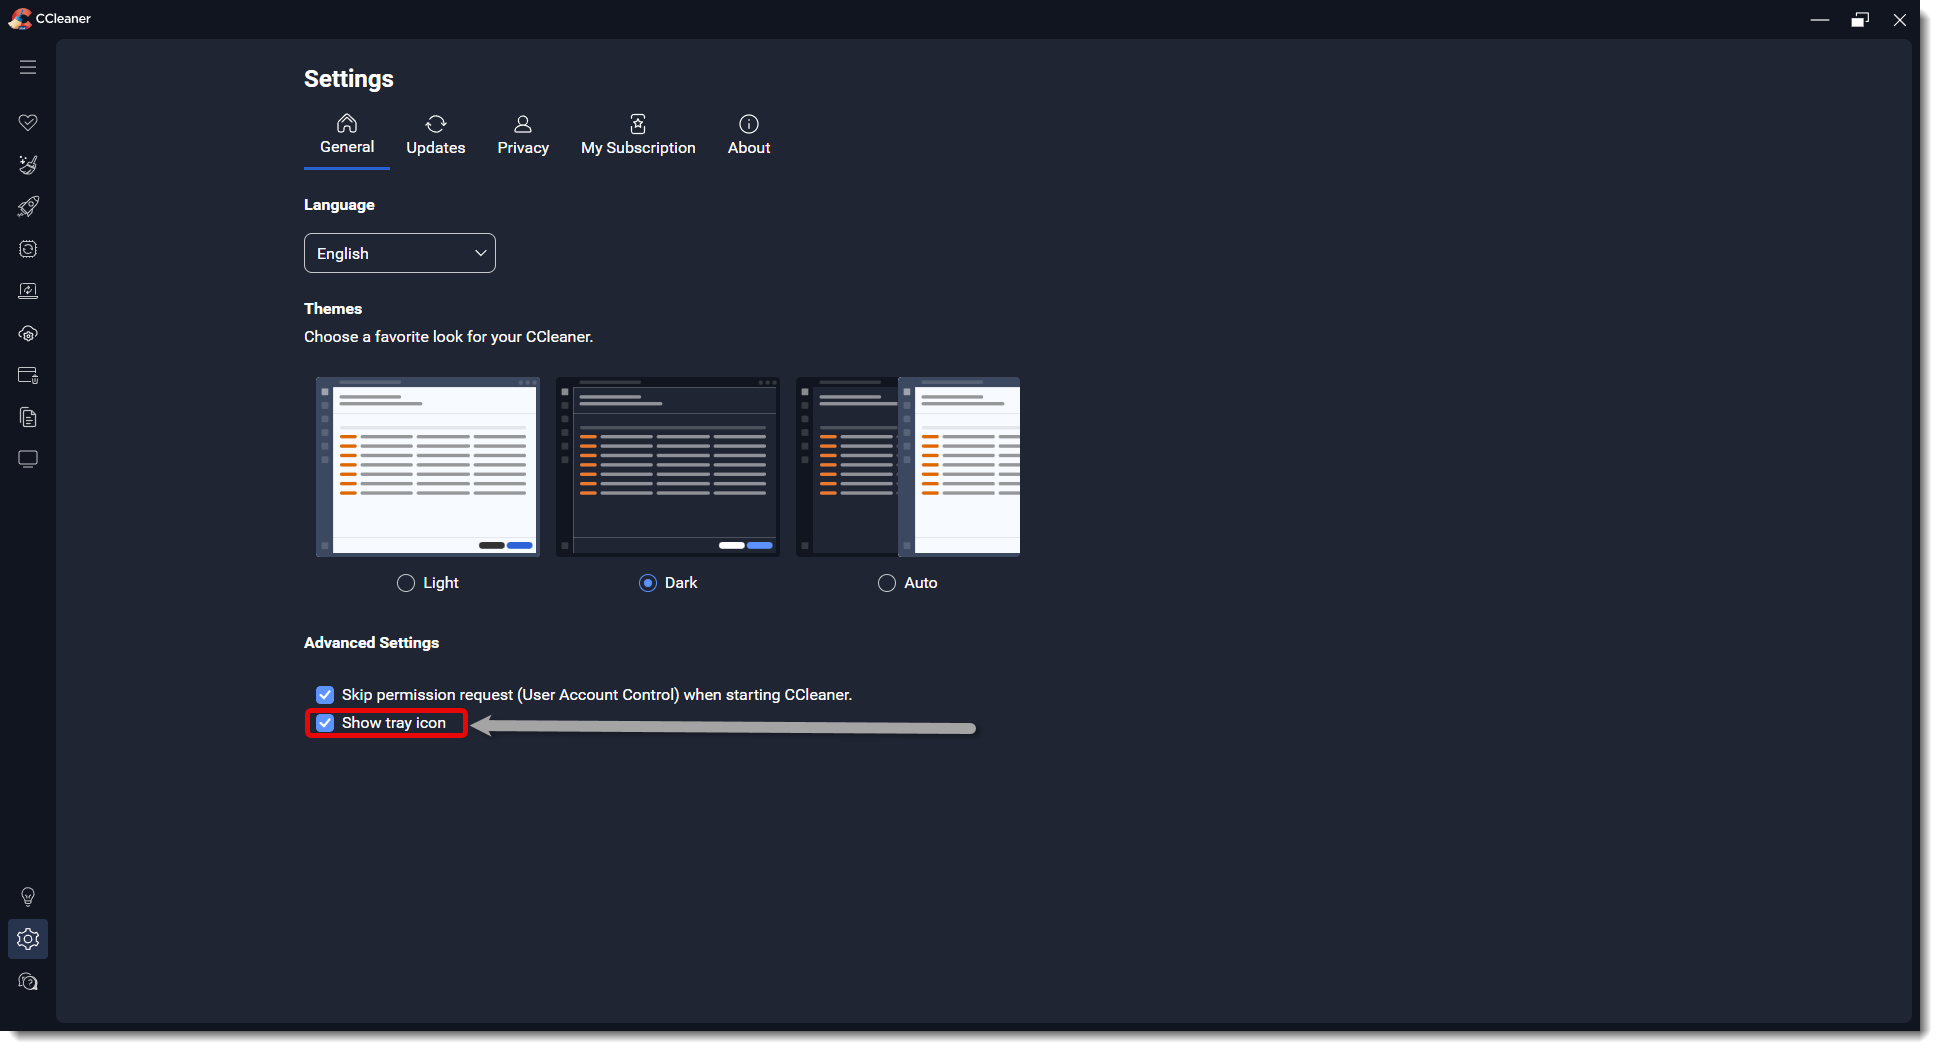Click the cloud with gear sidebar icon
This screenshot has width=1940, height=1051.
point(28,334)
